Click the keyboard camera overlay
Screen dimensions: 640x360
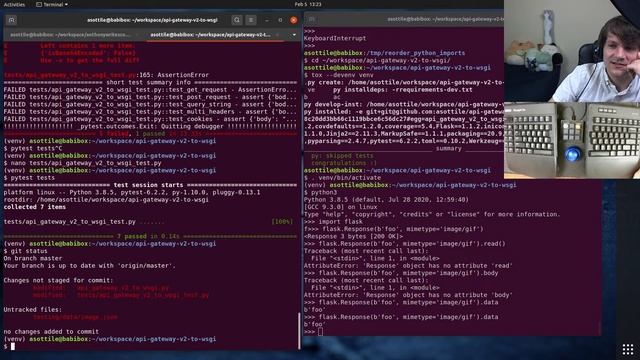572,140
